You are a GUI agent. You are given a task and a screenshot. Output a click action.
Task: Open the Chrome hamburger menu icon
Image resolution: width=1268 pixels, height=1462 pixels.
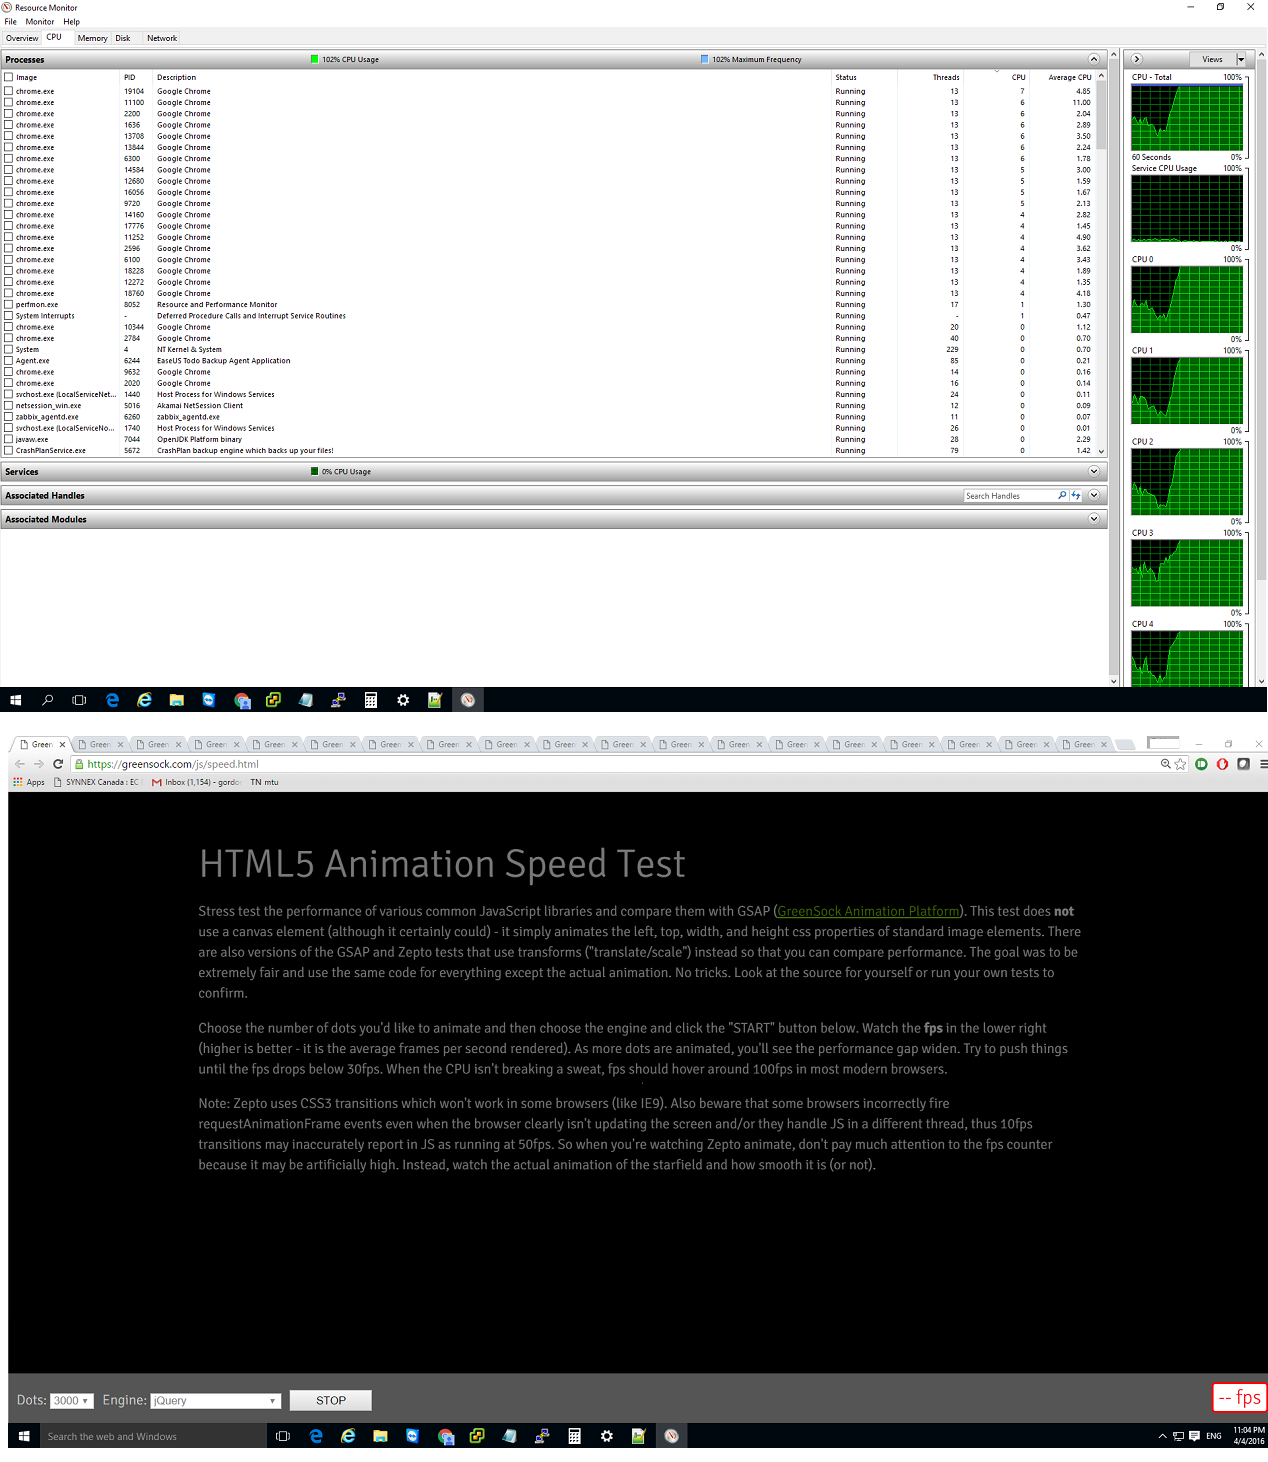(1263, 764)
